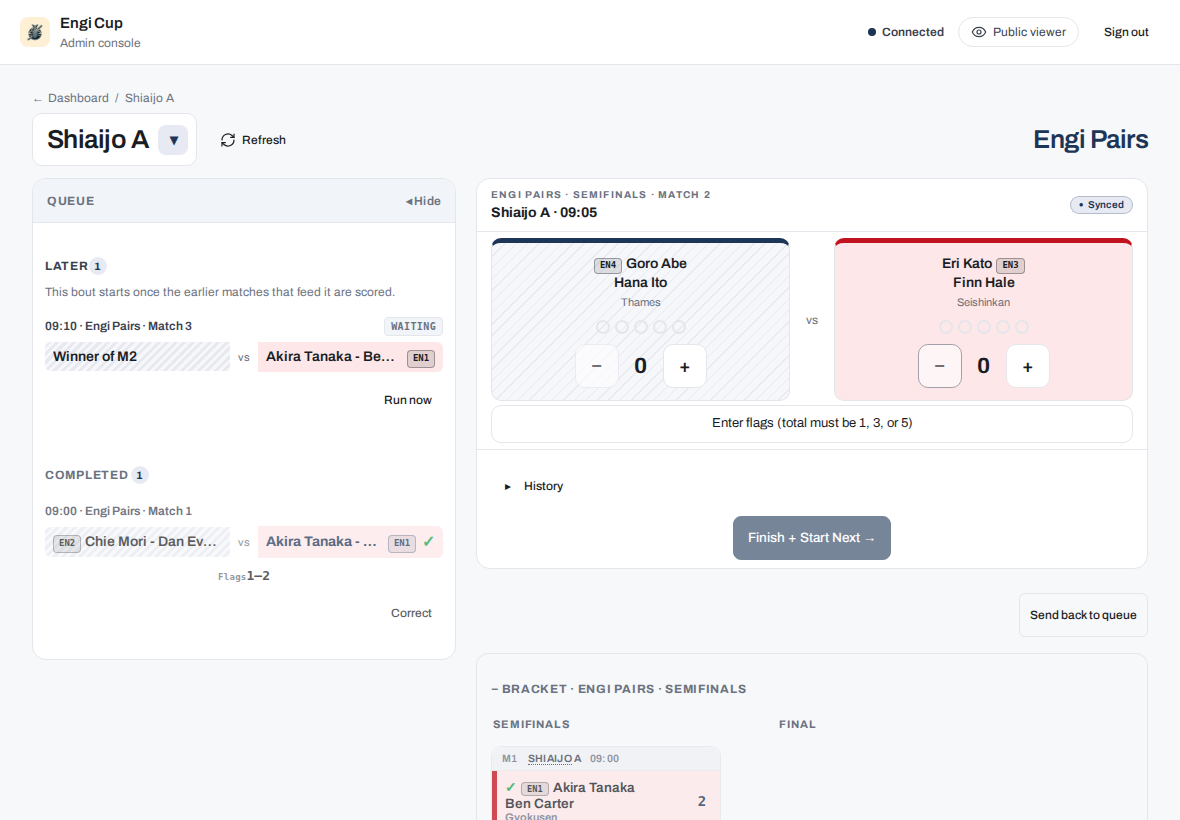Image resolution: width=1180 pixels, height=820 pixels.
Task: Click the last flag circle under Seishinkan
Action: point(1022,326)
